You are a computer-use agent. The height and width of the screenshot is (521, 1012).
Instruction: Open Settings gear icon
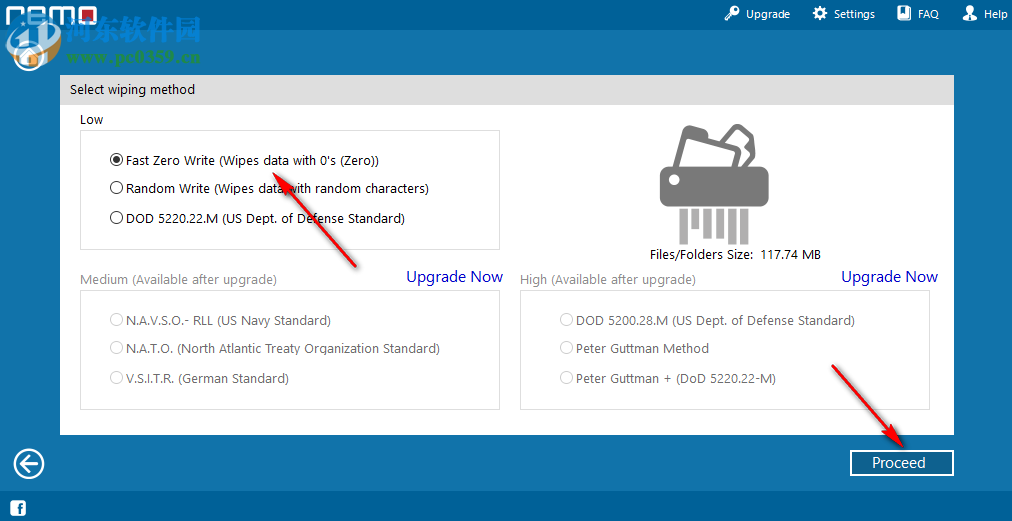pos(820,14)
